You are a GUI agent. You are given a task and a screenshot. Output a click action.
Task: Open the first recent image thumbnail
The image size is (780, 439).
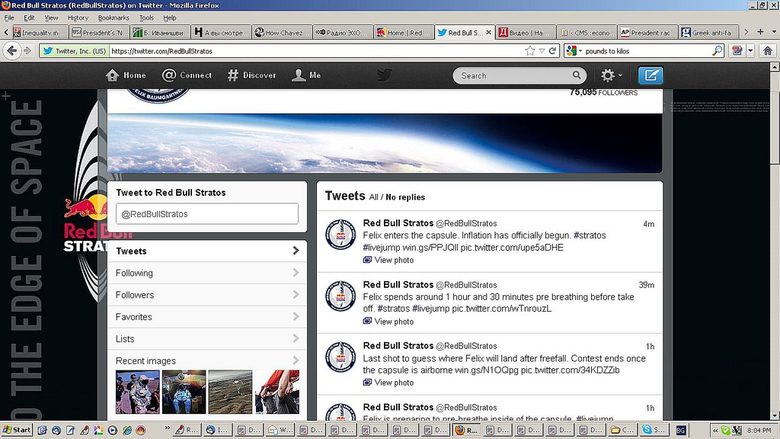click(x=137, y=392)
